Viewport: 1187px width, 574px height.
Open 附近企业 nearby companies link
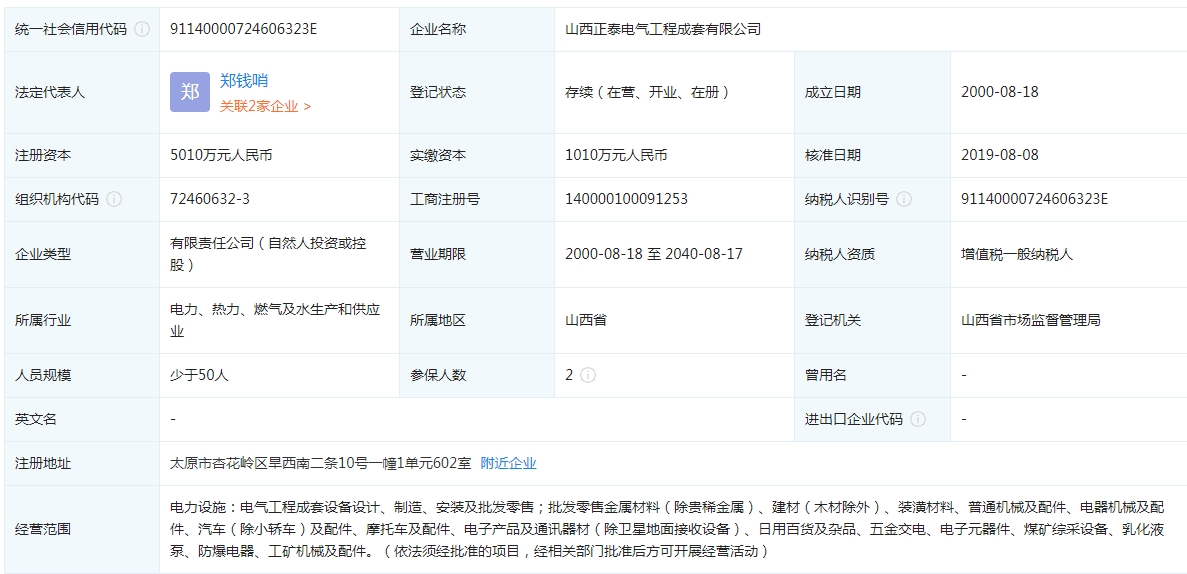508,463
